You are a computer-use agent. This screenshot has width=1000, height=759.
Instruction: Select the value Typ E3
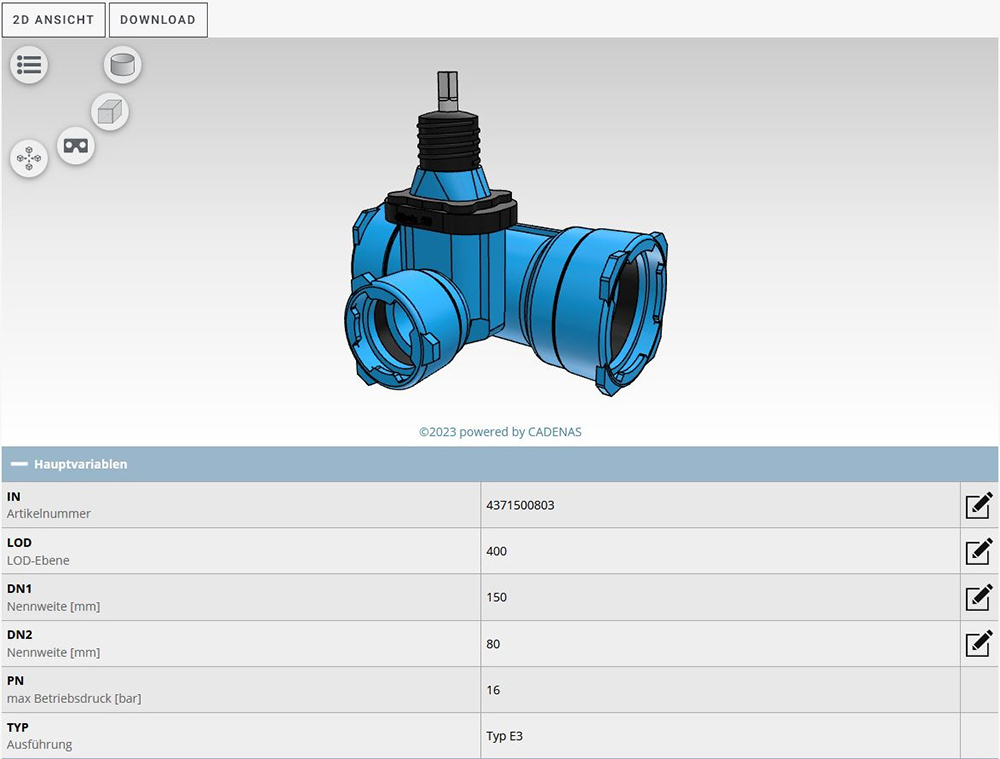[504, 736]
